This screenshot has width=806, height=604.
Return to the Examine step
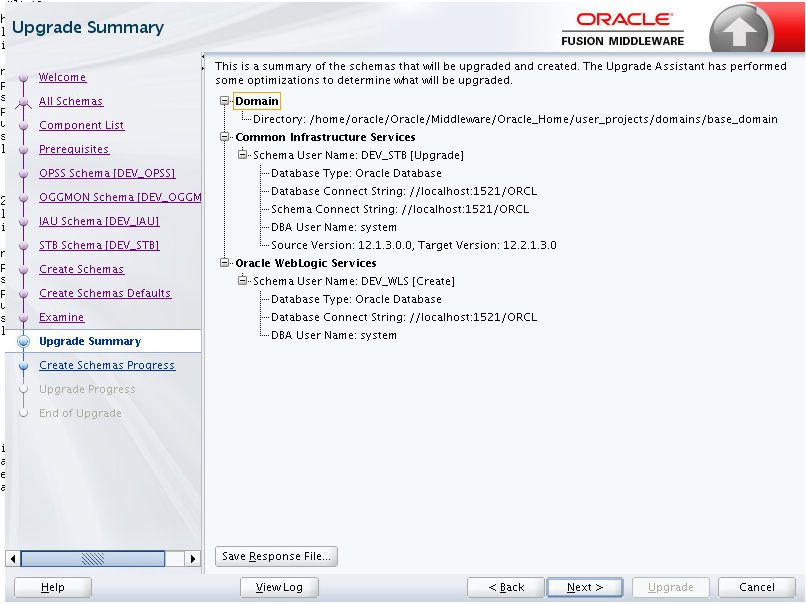tap(61, 317)
